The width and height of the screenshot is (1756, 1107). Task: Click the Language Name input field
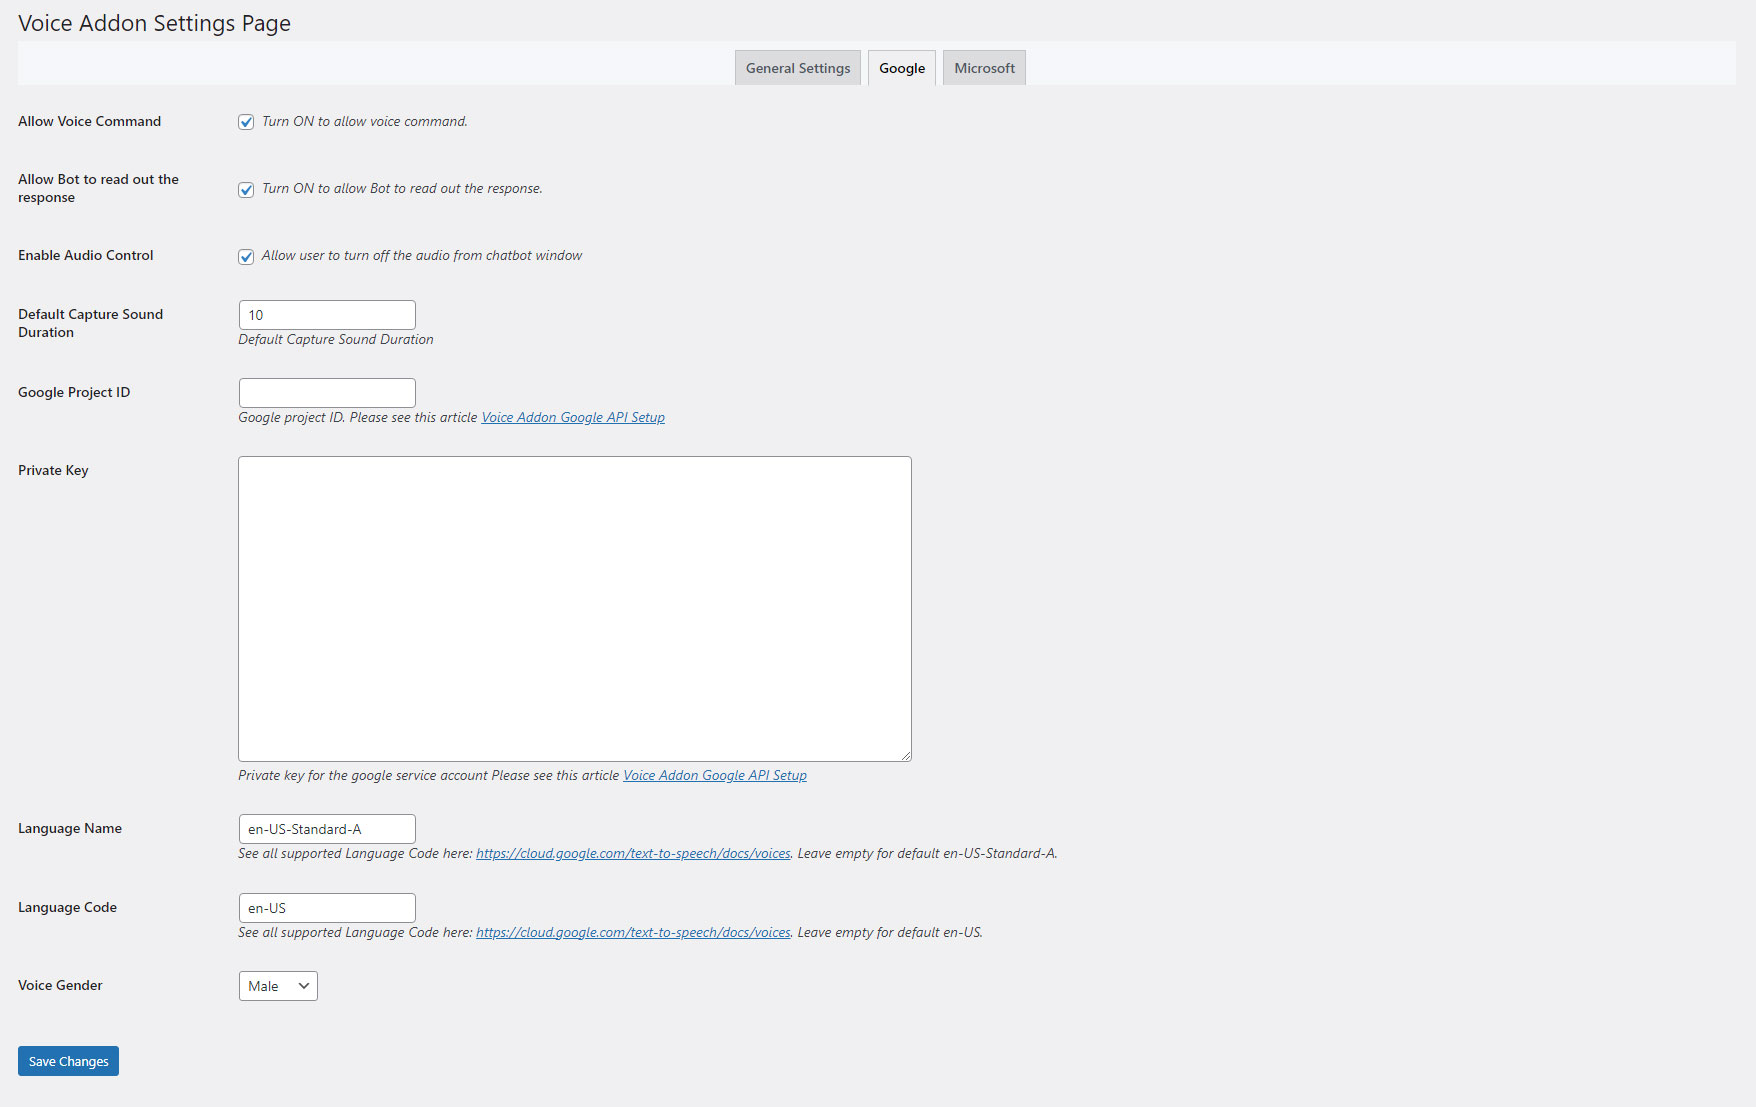tap(327, 829)
